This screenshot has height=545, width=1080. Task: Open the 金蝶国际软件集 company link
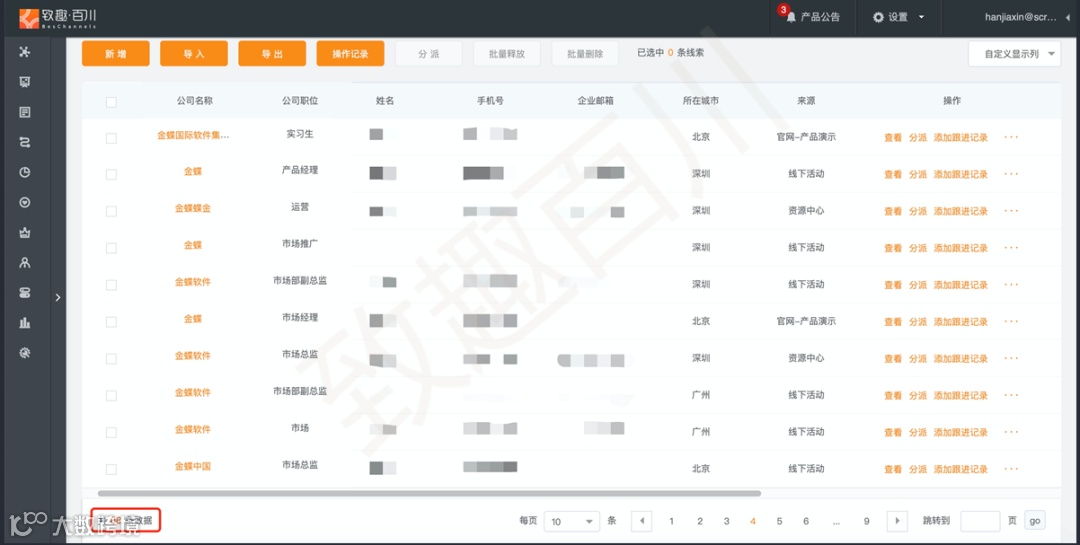point(193,135)
